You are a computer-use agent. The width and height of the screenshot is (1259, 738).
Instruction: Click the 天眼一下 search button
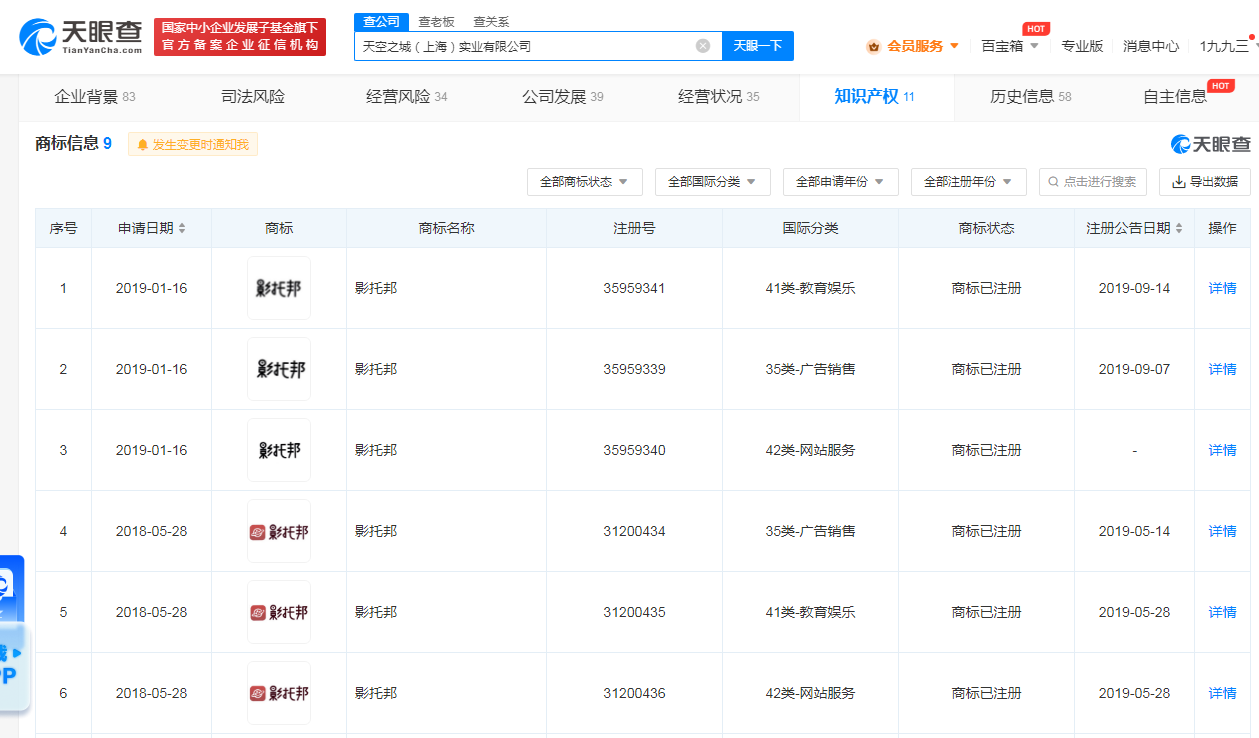point(758,46)
